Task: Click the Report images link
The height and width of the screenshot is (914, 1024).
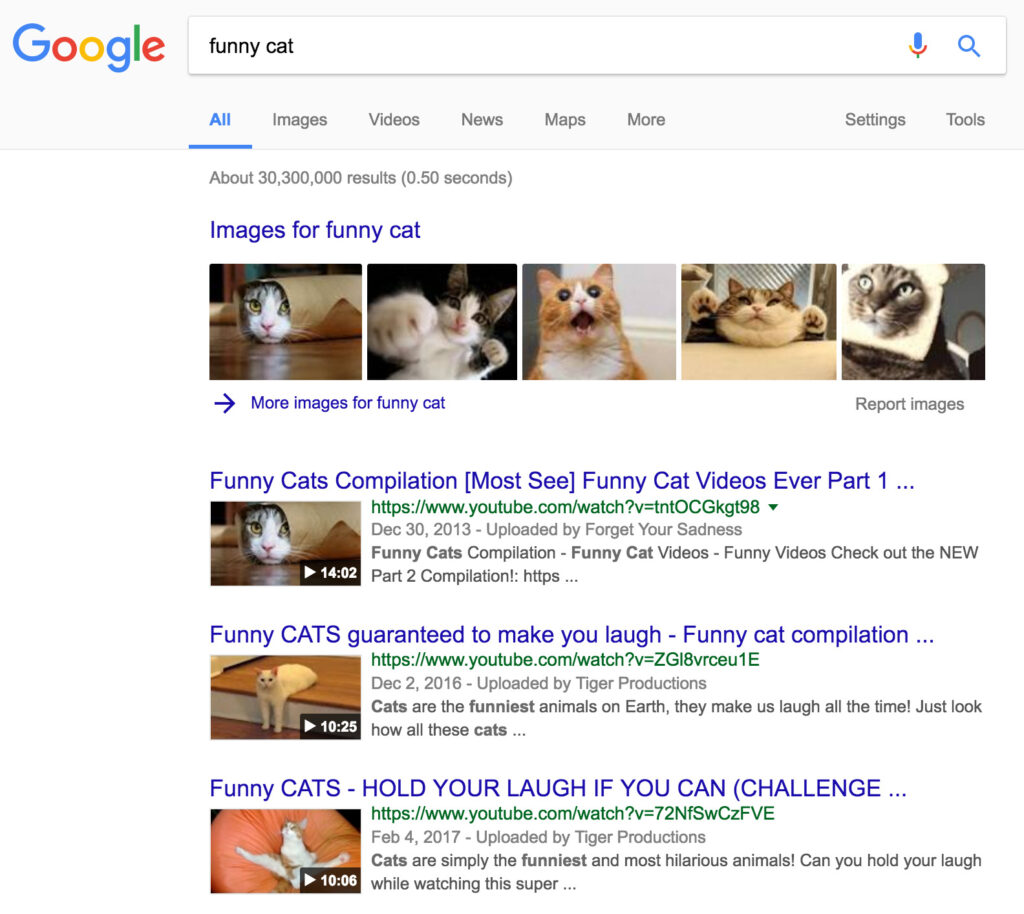Action: click(909, 404)
